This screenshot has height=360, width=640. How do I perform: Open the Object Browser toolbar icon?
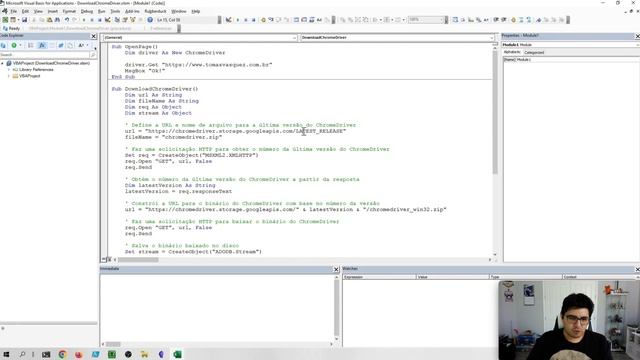click(133, 20)
